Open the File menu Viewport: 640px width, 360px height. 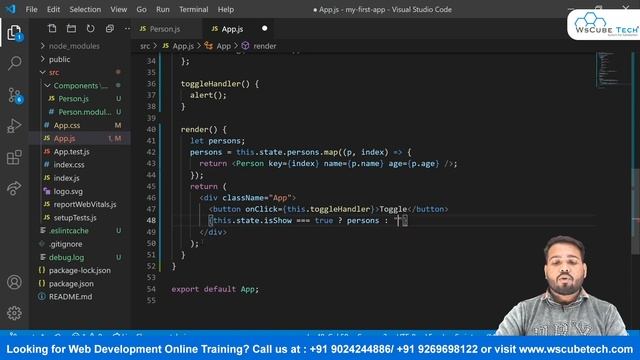[x=31, y=9]
